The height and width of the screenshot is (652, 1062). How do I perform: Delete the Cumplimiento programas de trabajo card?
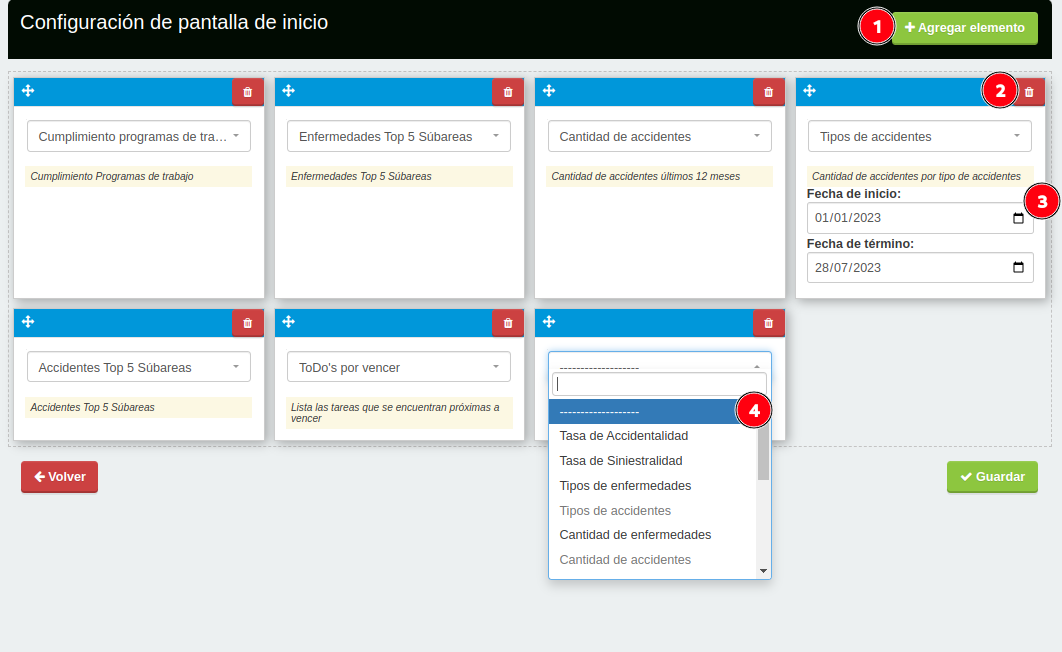(x=248, y=92)
